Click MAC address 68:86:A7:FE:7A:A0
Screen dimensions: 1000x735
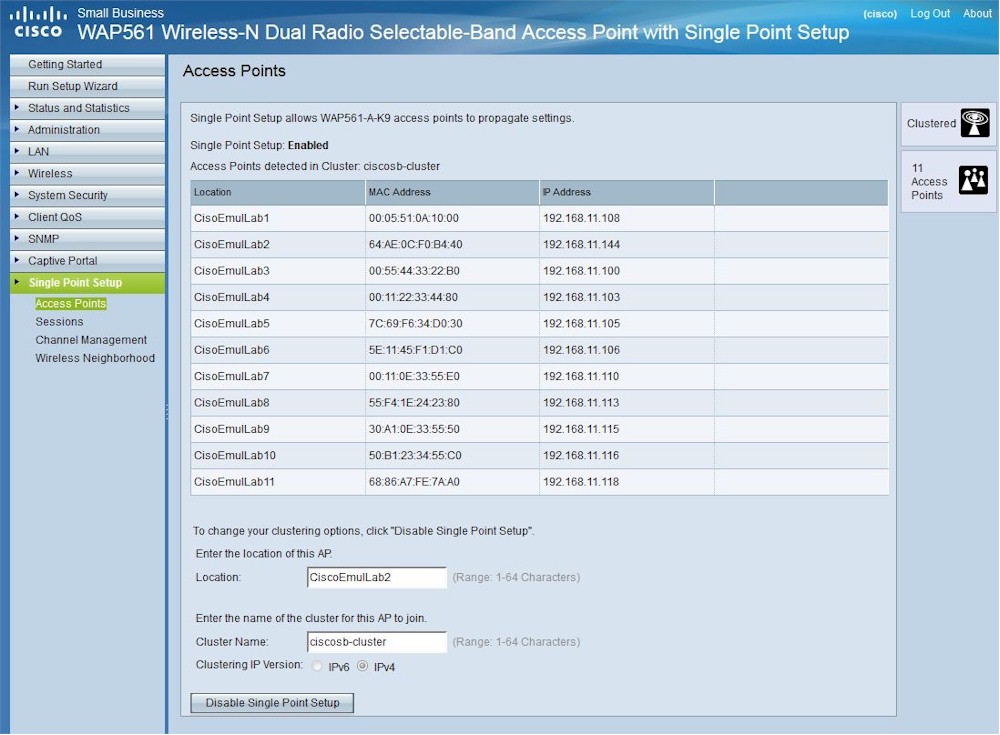coord(414,482)
